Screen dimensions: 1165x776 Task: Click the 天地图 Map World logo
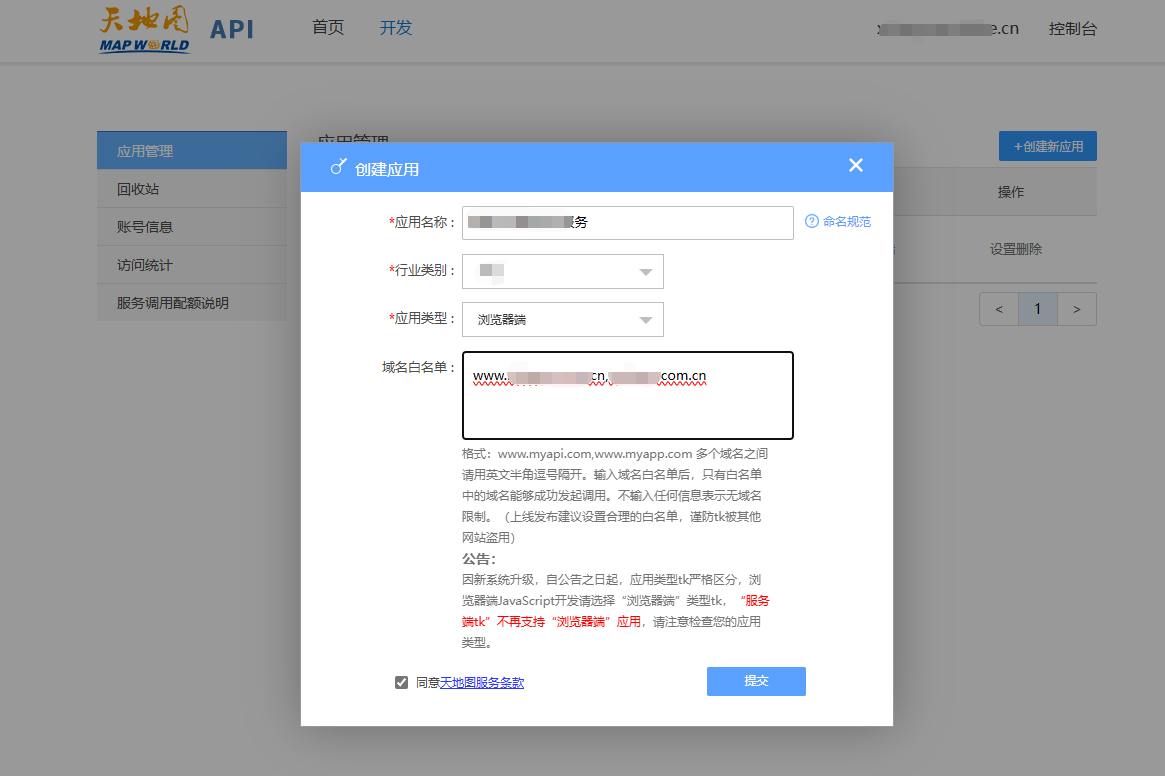point(145,30)
